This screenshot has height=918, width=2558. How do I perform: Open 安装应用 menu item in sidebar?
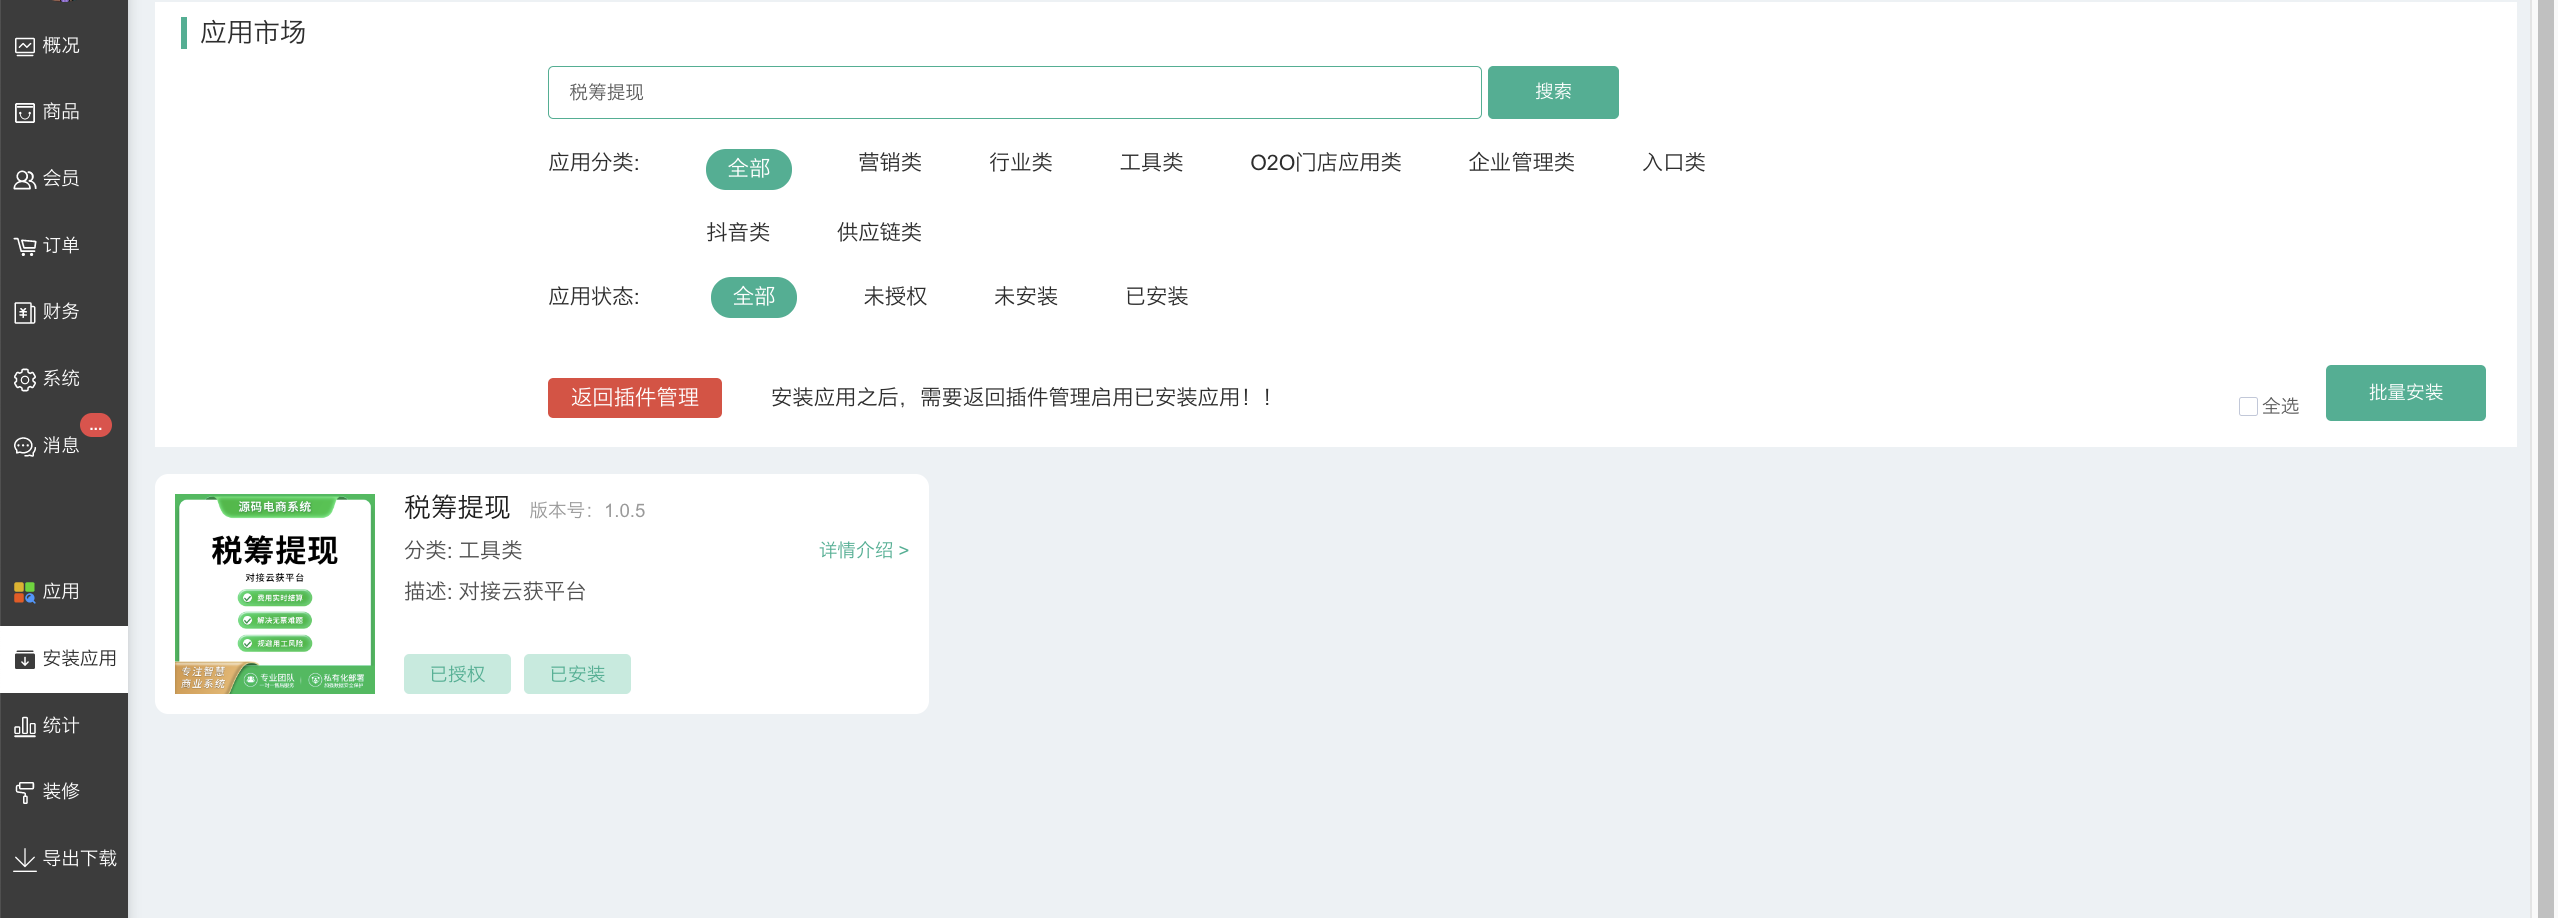(x=66, y=659)
